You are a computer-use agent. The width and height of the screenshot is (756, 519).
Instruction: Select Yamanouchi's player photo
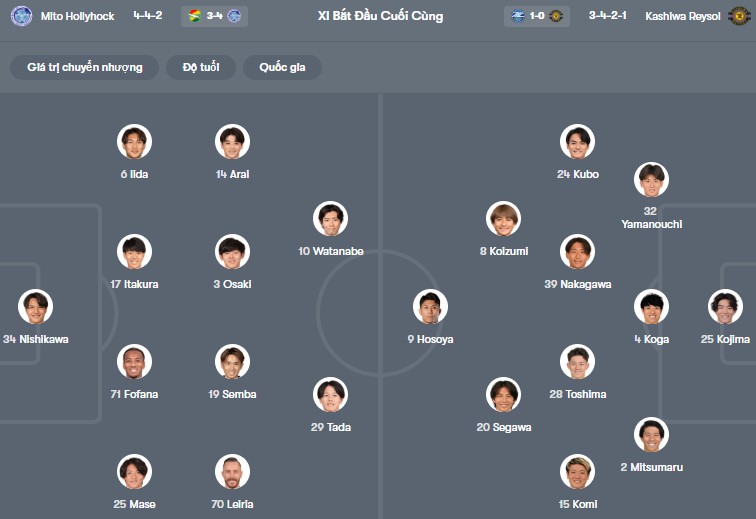pyautogui.click(x=651, y=180)
